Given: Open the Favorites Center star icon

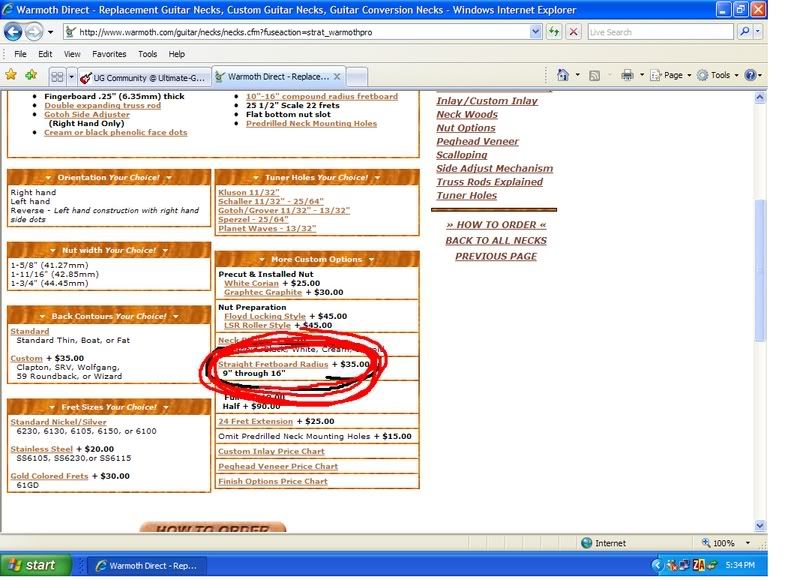Looking at the screenshot, I should coord(11,75).
